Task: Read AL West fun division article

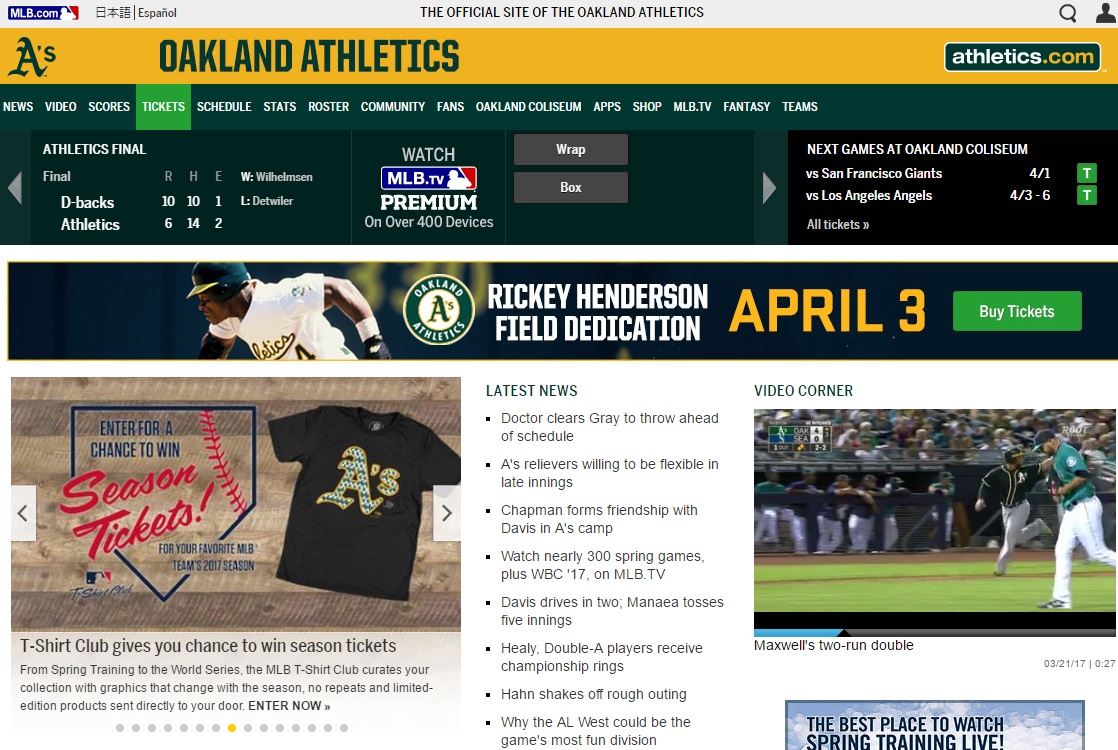Action: click(595, 731)
